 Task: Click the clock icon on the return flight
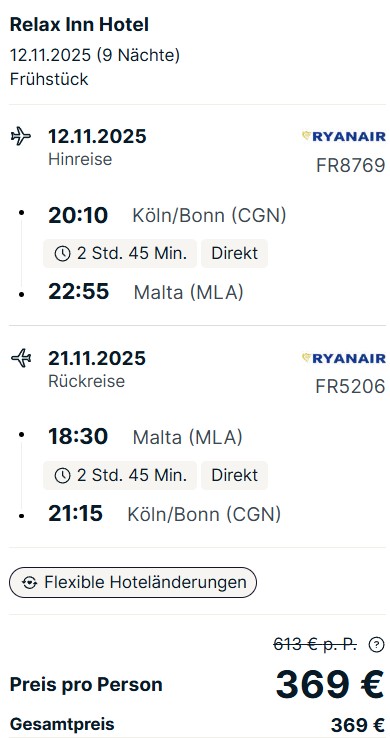[x=62, y=476]
